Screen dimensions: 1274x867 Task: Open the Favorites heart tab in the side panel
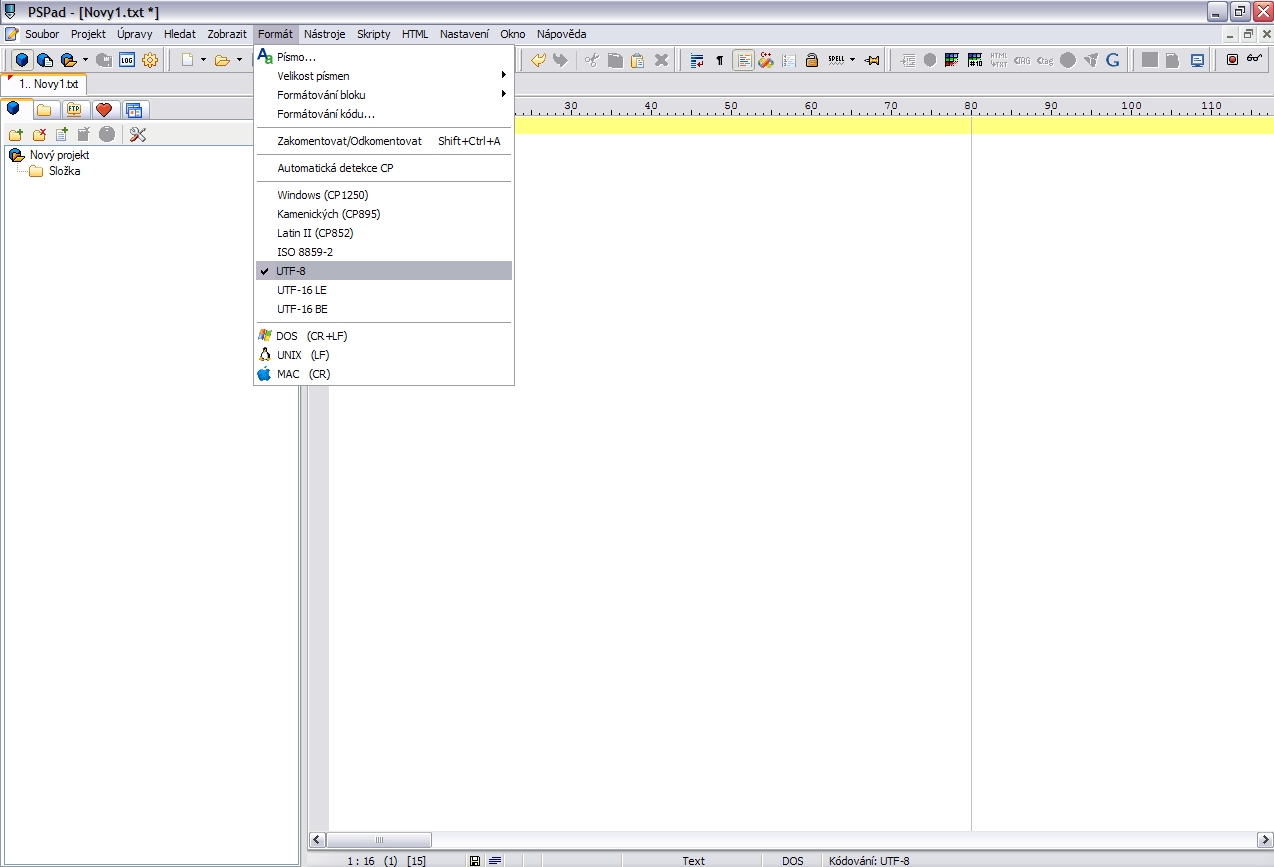(x=104, y=110)
